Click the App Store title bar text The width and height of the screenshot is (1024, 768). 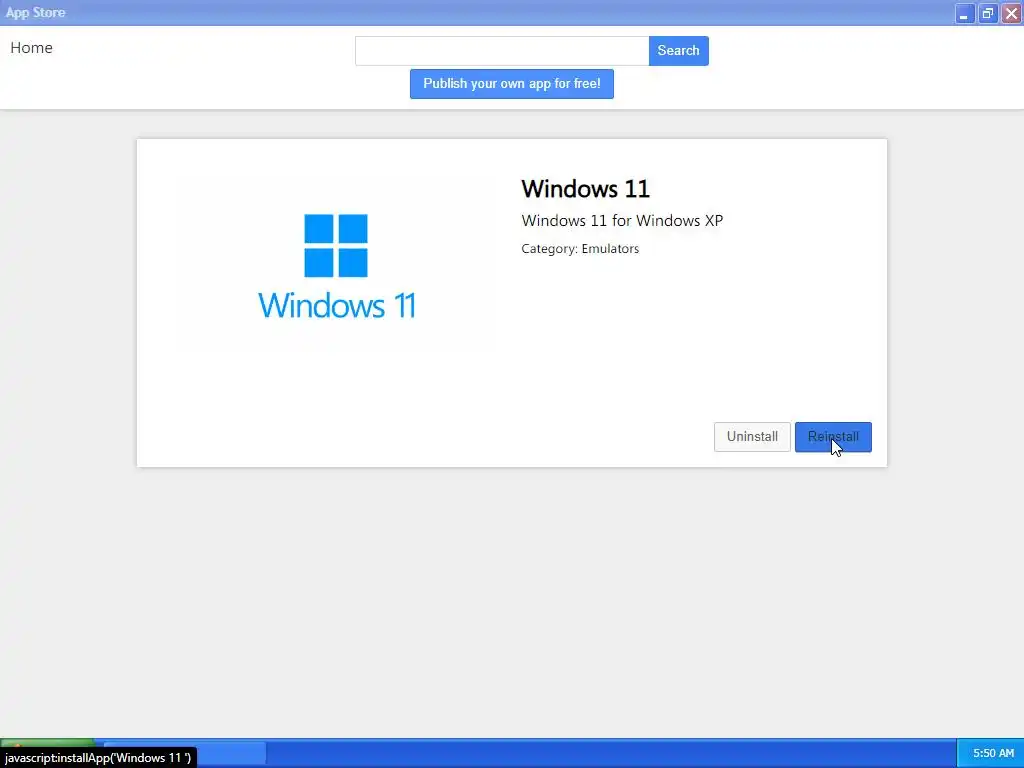point(35,12)
